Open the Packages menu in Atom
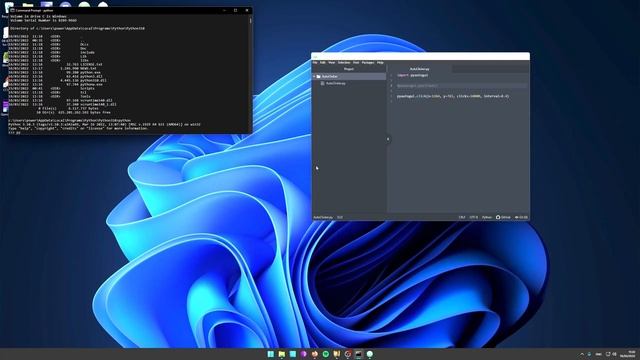The width and height of the screenshot is (640, 360). 368,62
